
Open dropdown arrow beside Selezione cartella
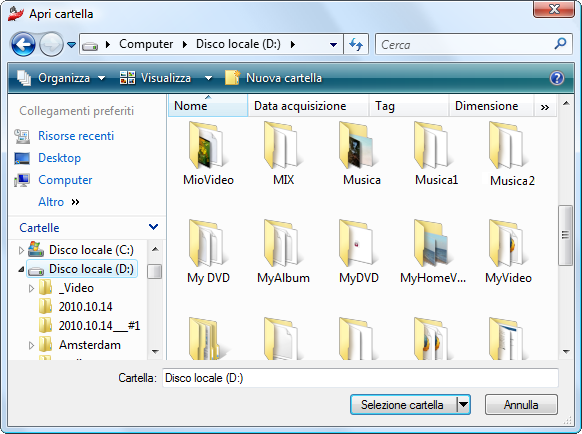pos(464,404)
